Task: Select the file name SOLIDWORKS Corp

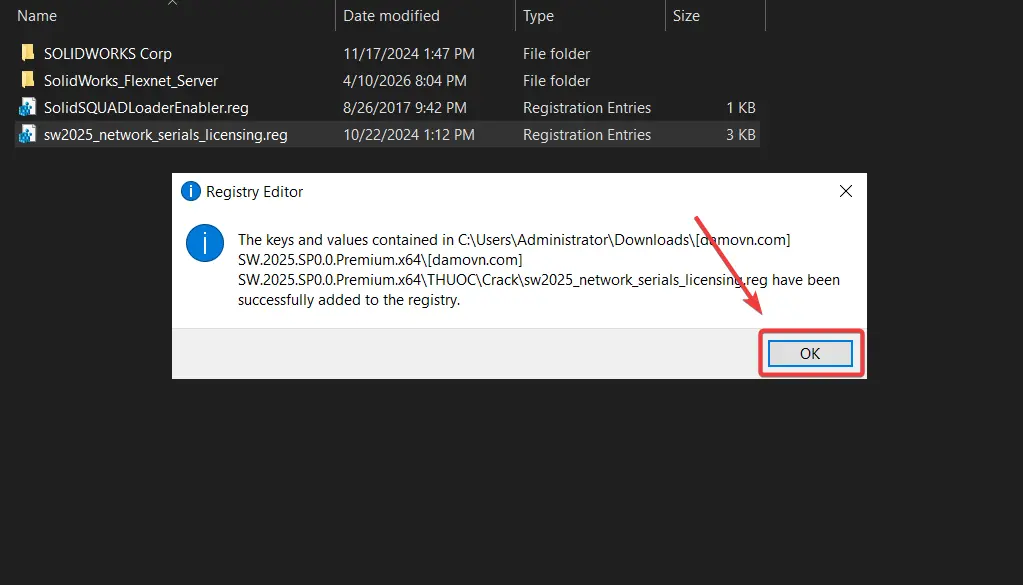Action: click(x=108, y=53)
